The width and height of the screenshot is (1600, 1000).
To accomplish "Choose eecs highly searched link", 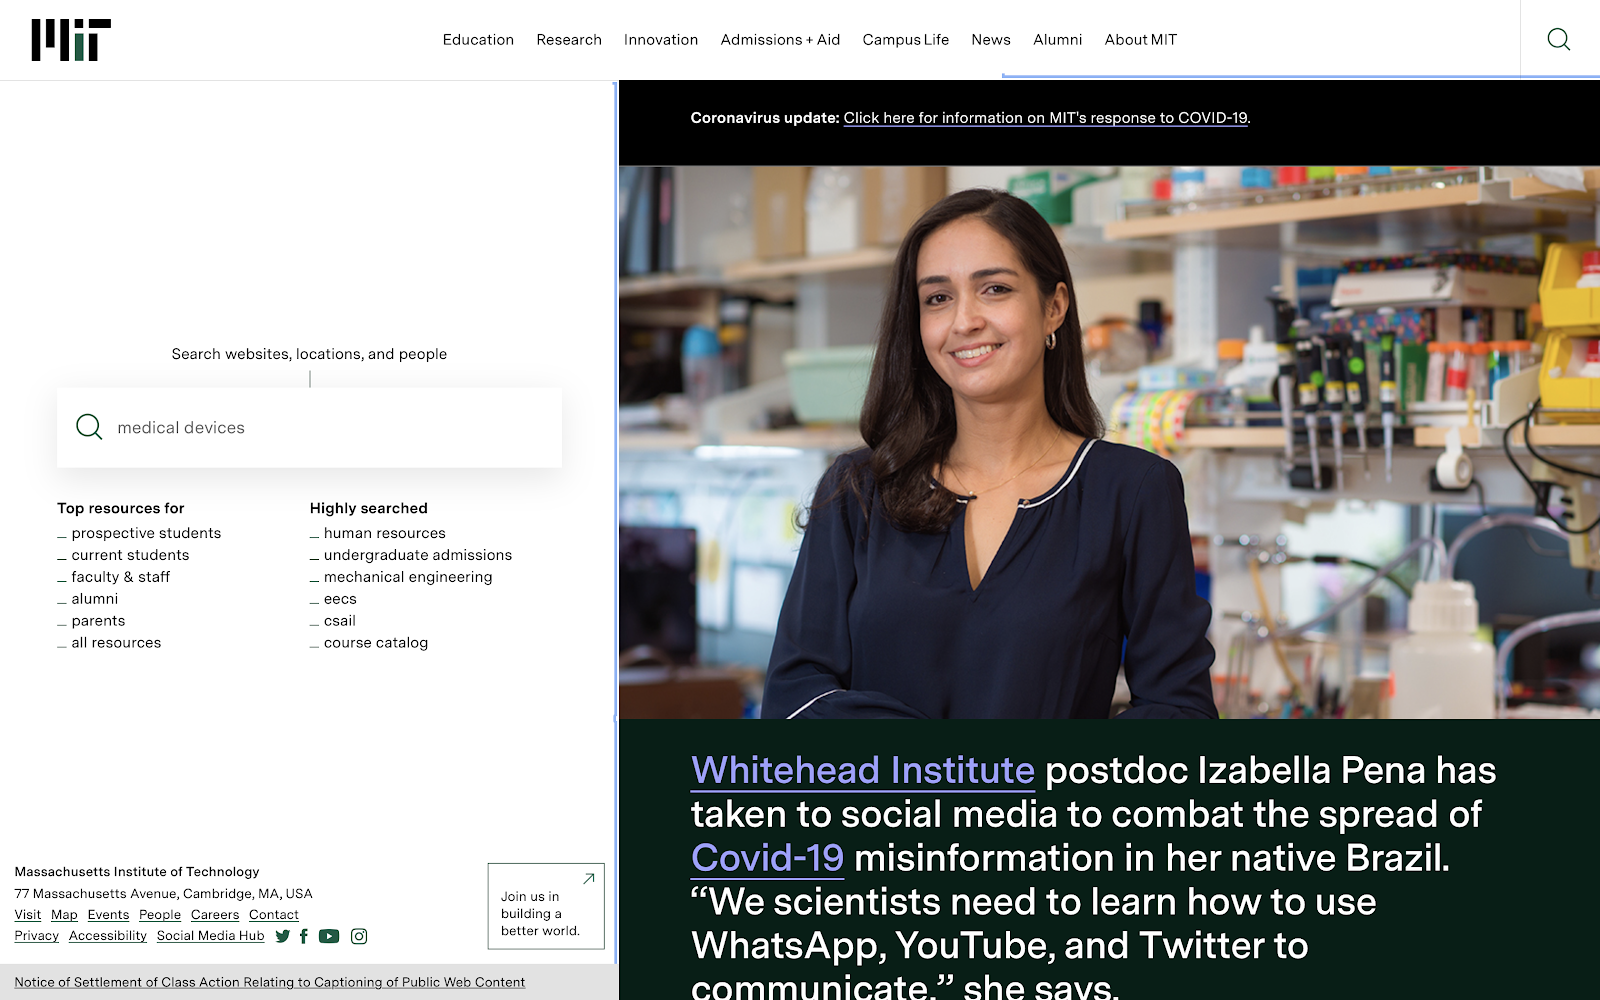I will (340, 599).
